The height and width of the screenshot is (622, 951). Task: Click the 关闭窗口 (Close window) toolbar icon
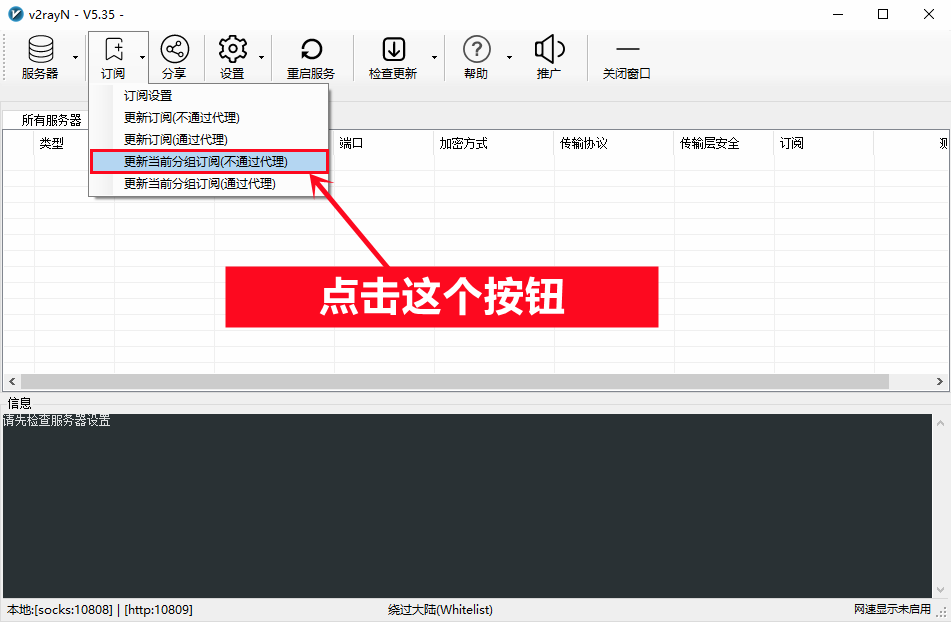(627, 57)
